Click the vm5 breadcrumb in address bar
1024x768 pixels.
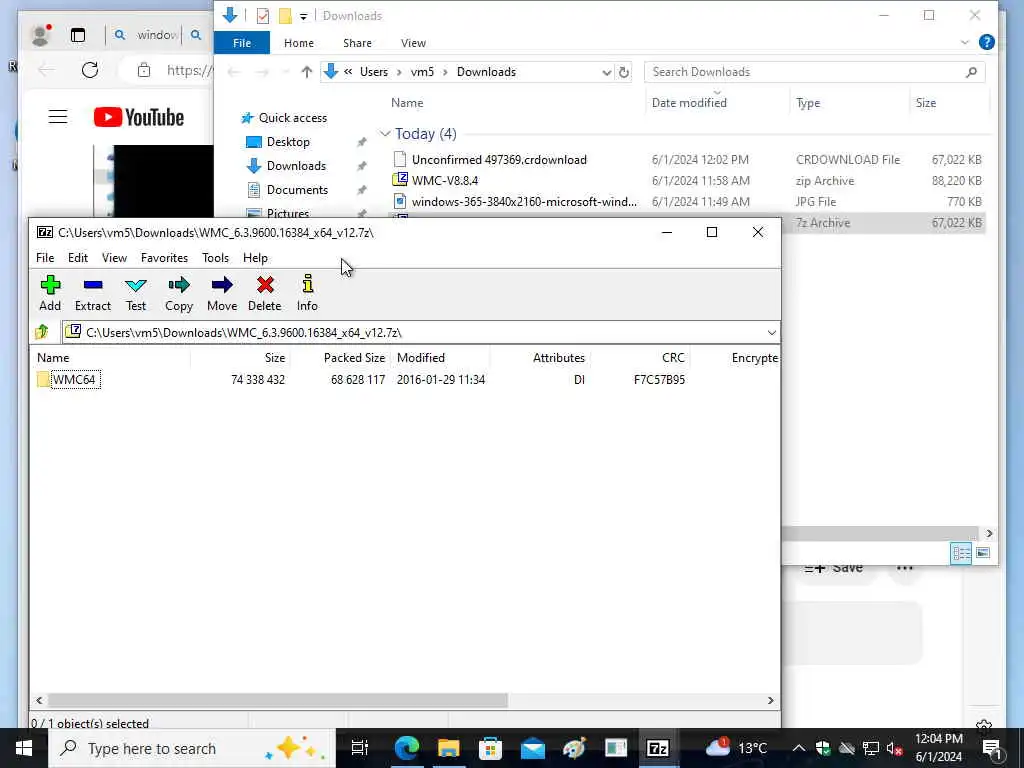[x=422, y=72]
